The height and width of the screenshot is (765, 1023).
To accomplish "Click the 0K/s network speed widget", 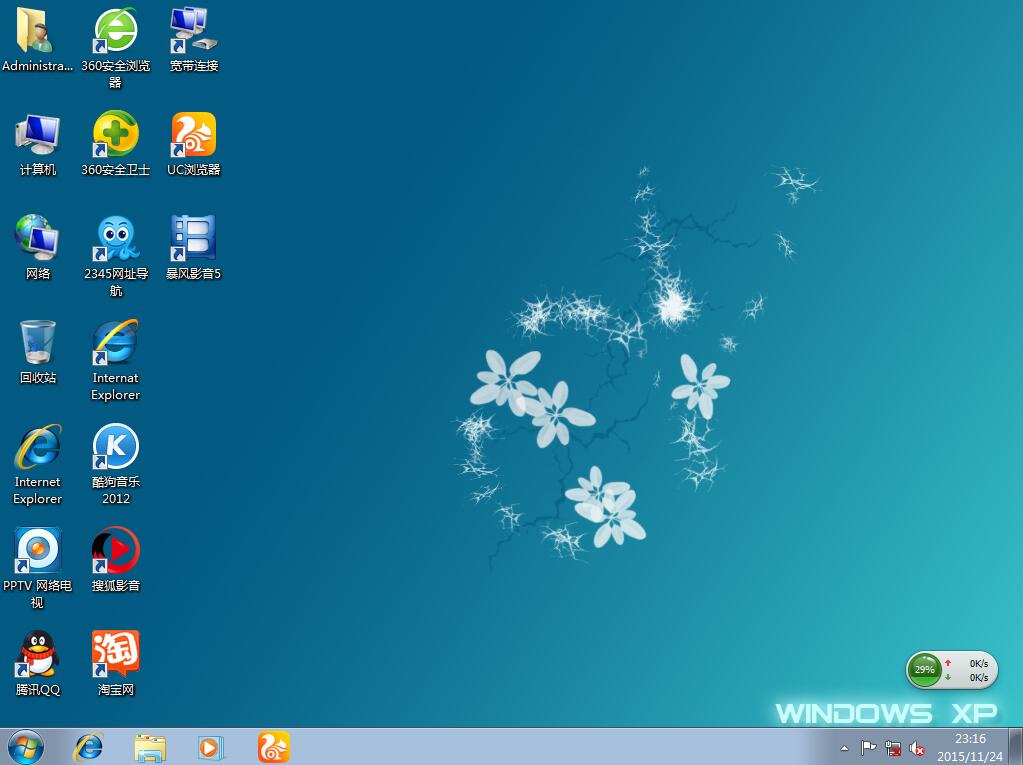I will [x=970, y=670].
